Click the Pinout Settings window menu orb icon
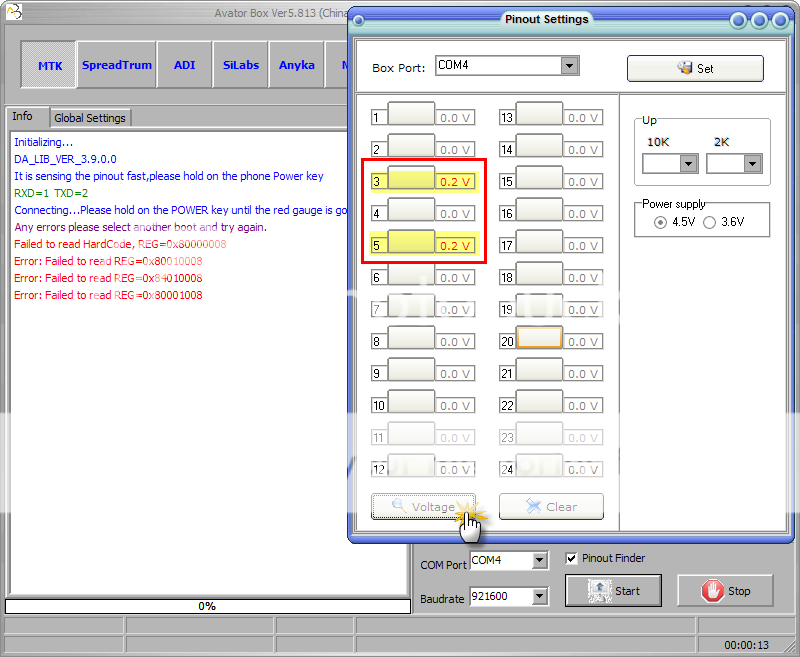This screenshot has width=800, height=657. coord(359,20)
